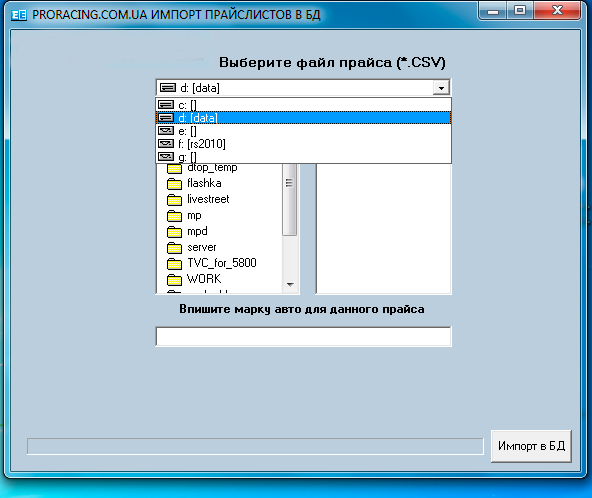Click the folder list scroll down arrow
Viewport: 592px width, 498px height.
pyautogui.click(x=290, y=285)
